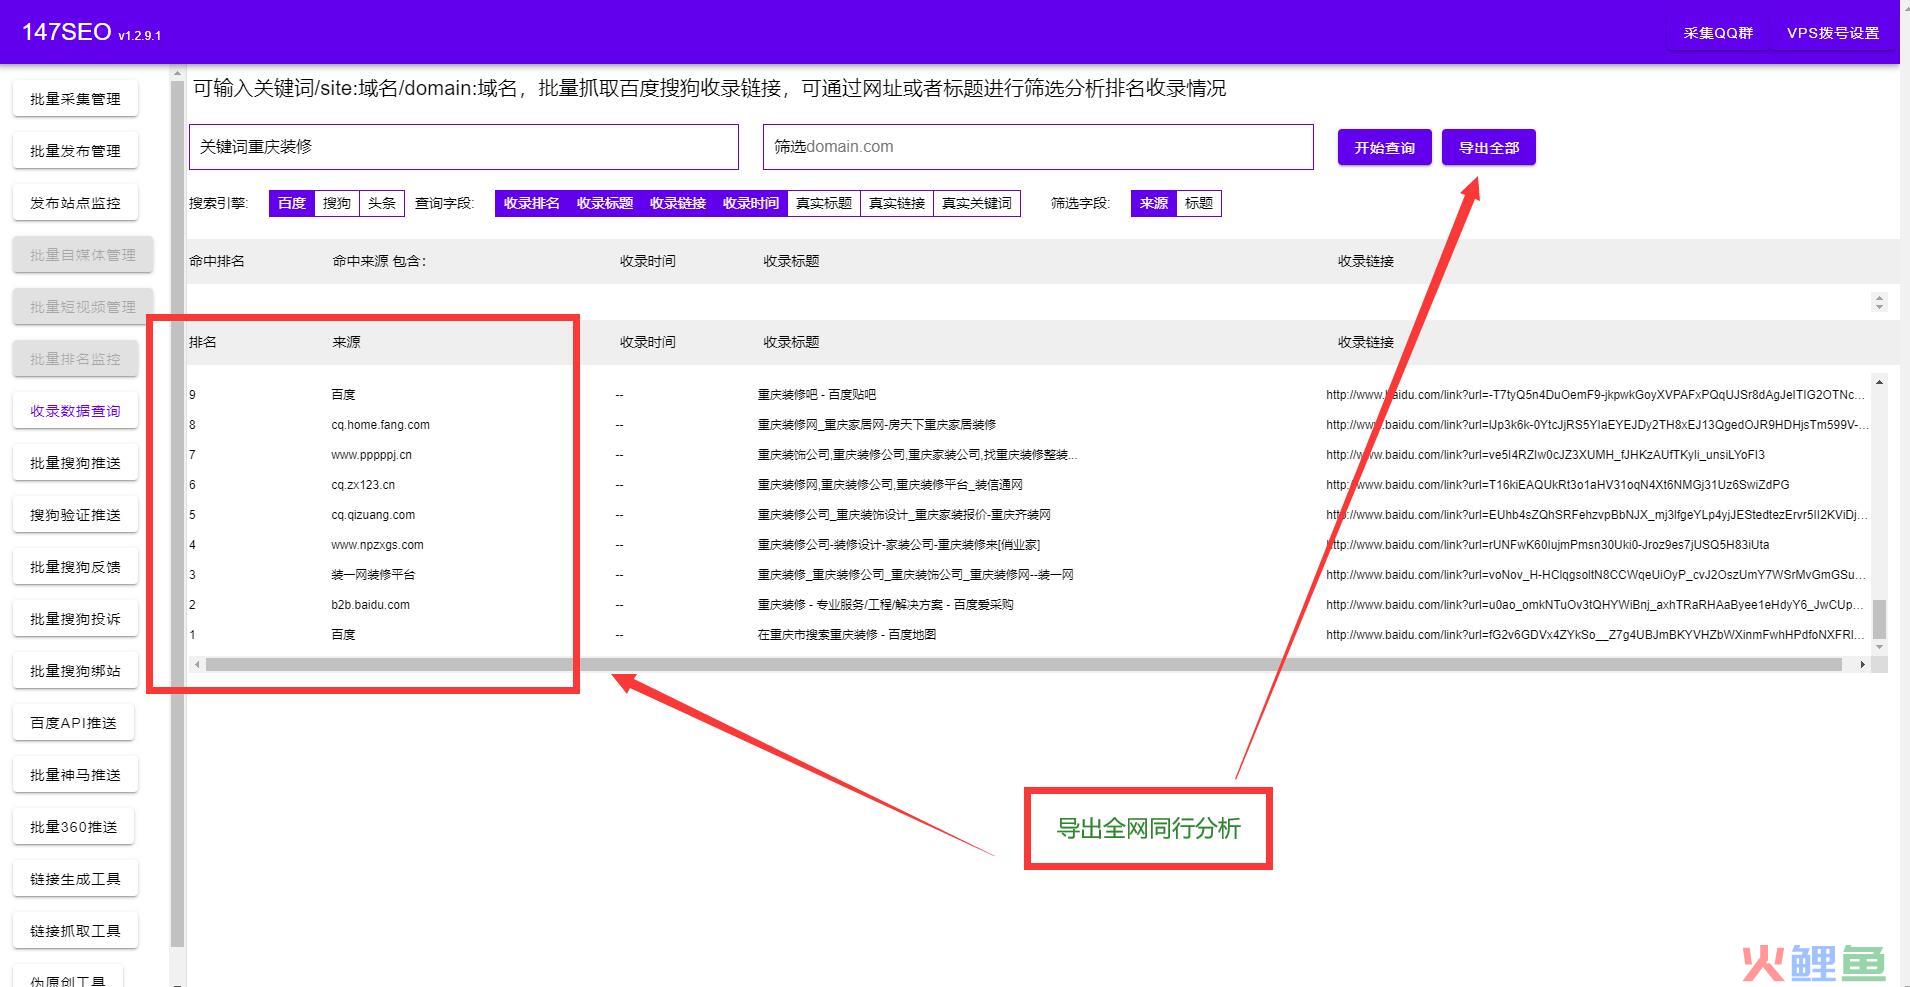
Task: Open 批量采集管理 in sidebar
Action: [75, 99]
